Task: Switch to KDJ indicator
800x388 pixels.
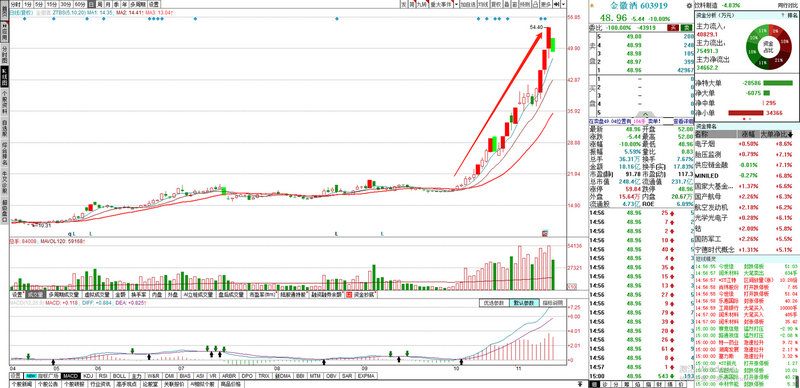Action: coord(88,376)
